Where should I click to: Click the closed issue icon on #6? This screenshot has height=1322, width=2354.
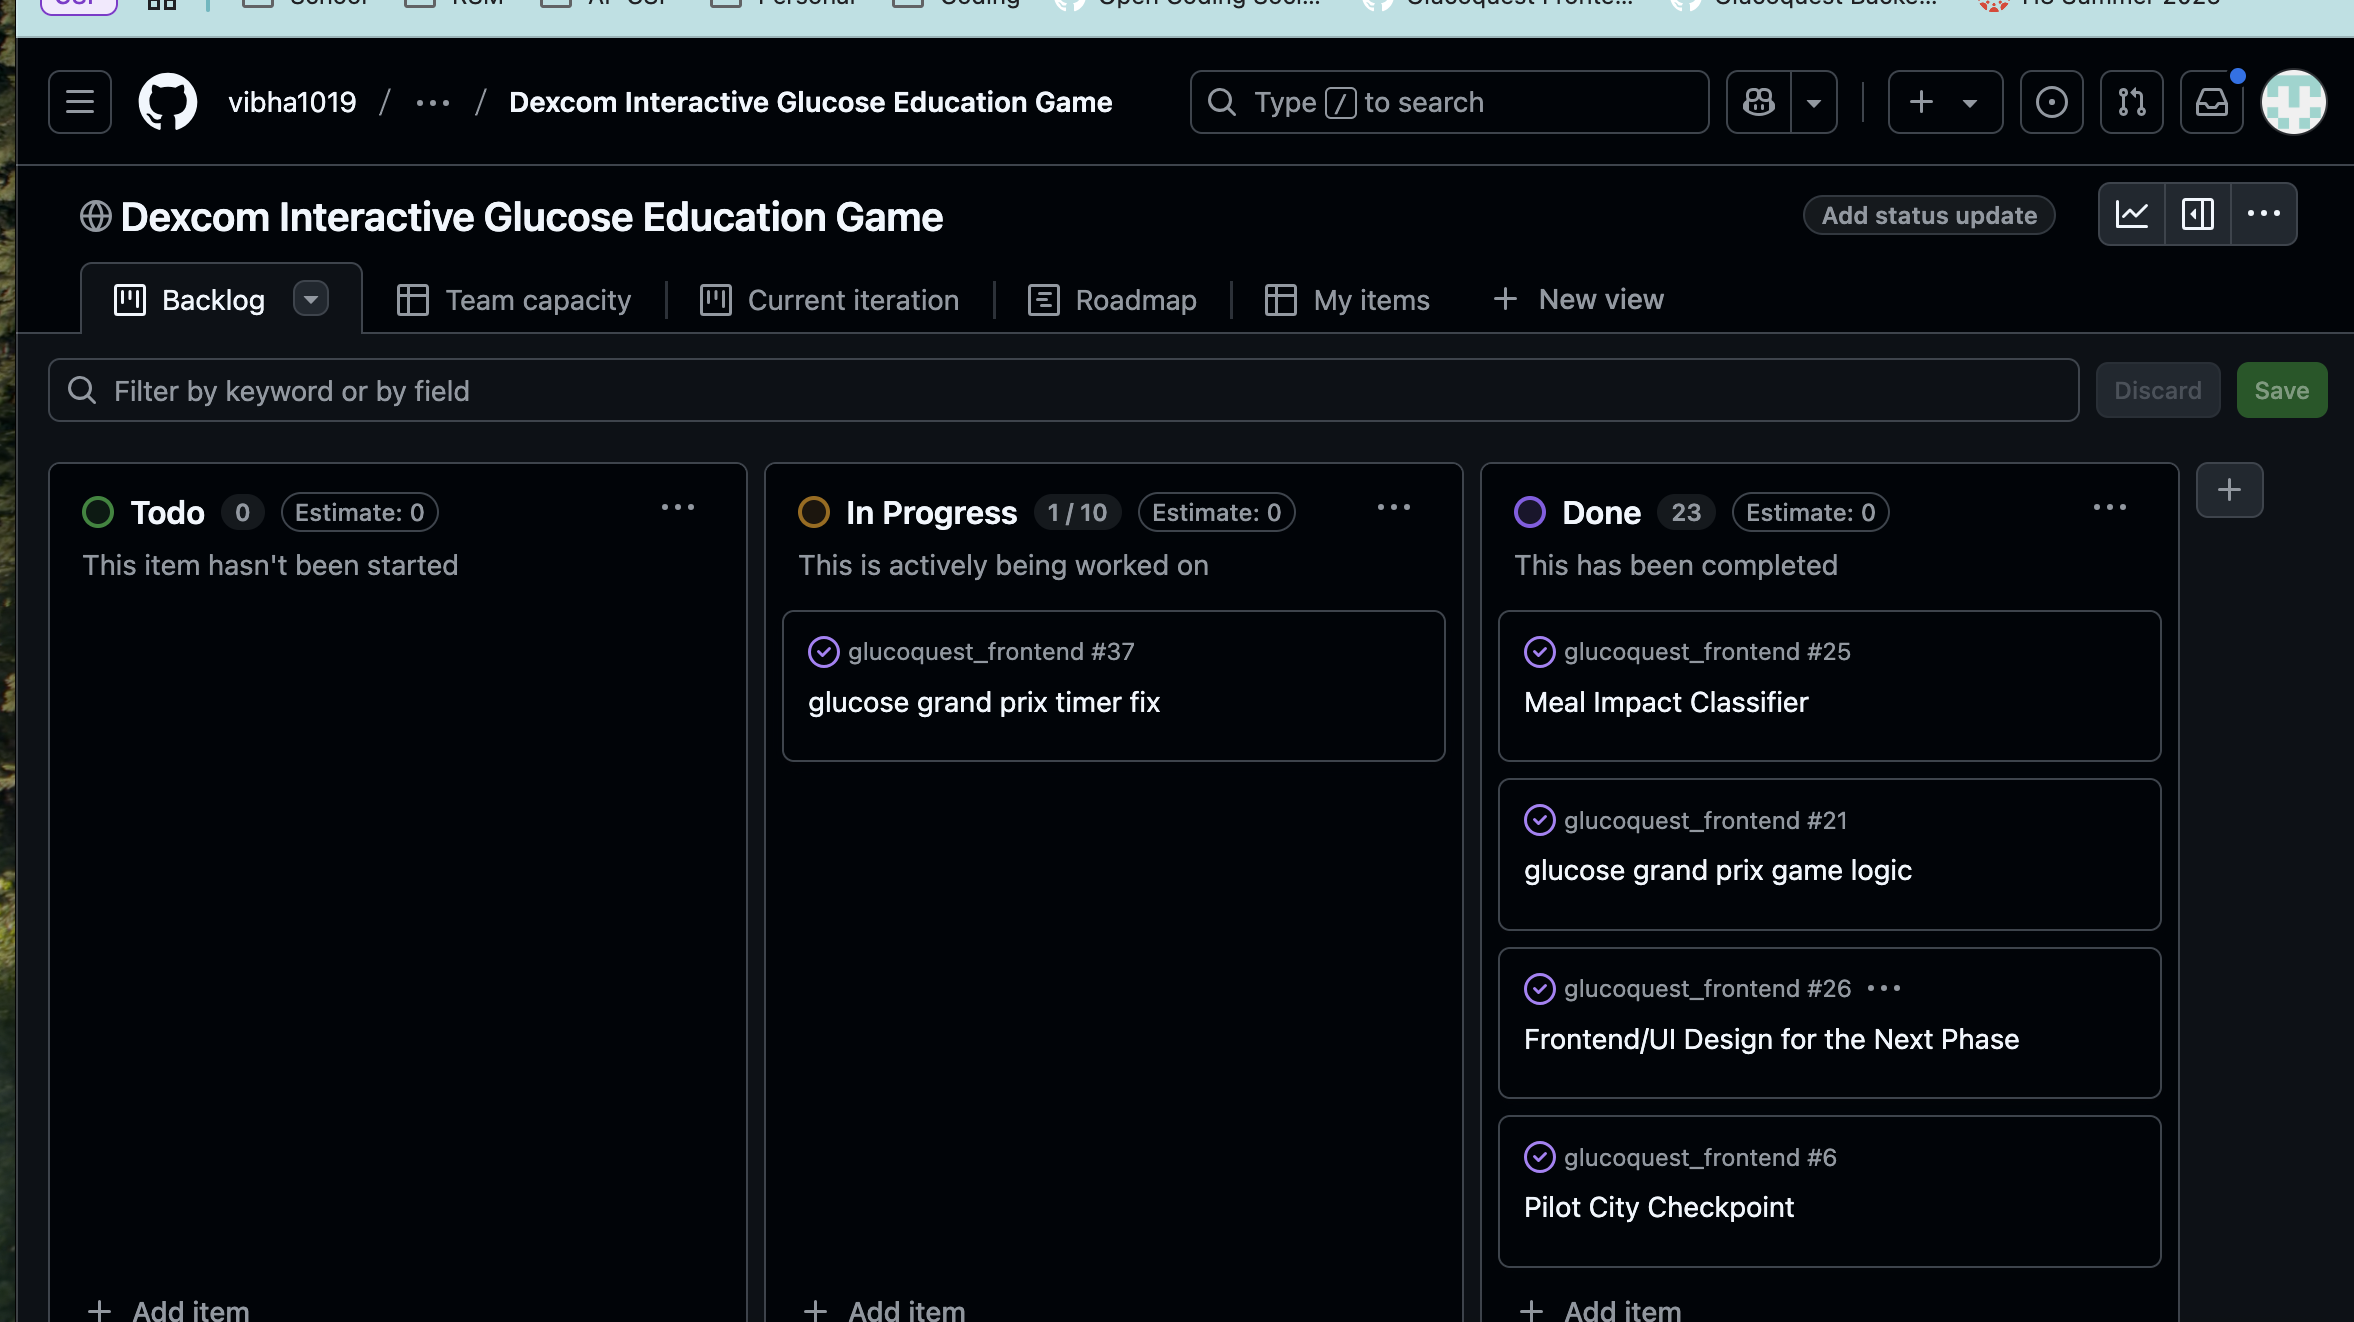(x=1539, y=1157)
